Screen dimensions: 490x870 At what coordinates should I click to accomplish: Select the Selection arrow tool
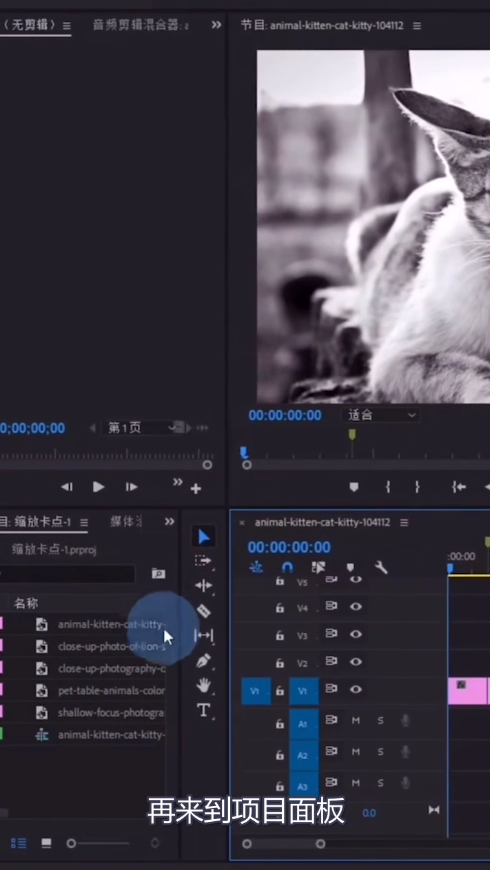pyautogui.click(x=204, y=537)
